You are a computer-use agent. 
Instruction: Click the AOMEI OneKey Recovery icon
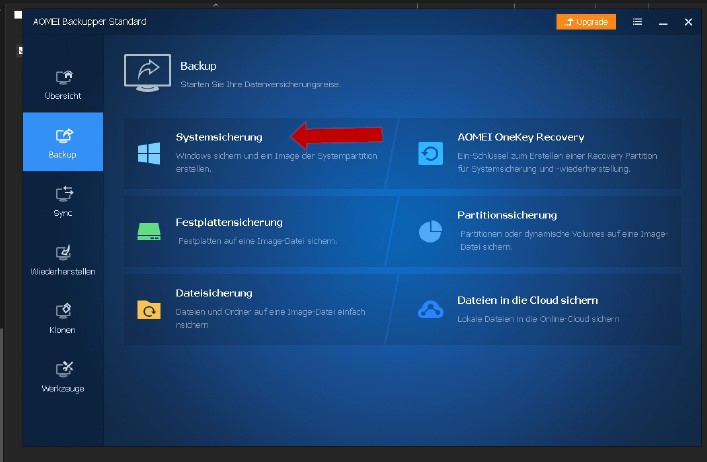tap(431, 154)
